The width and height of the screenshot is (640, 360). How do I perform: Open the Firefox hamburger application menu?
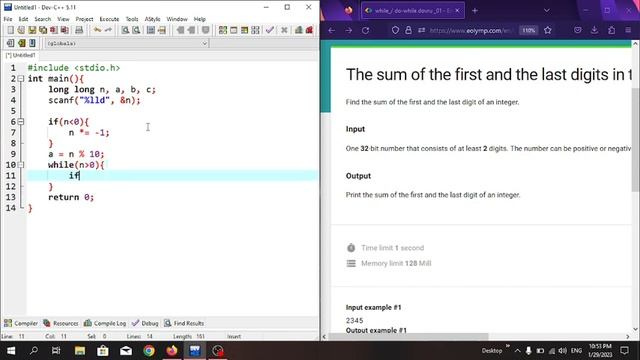tap(628, 30)
